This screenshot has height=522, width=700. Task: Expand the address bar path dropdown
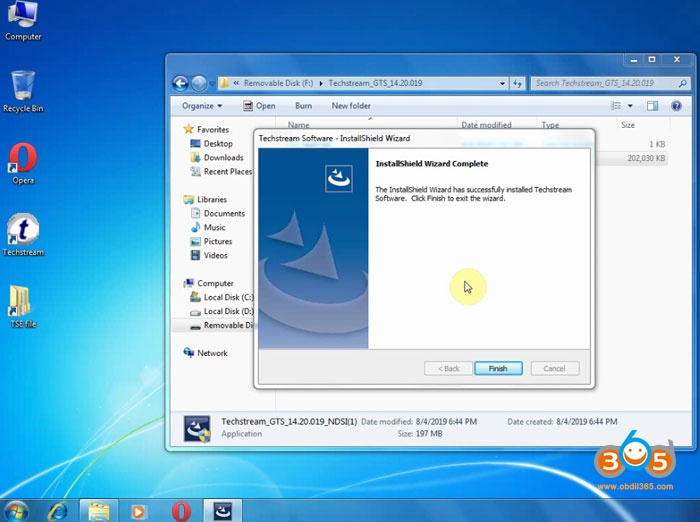coord(502,84)
